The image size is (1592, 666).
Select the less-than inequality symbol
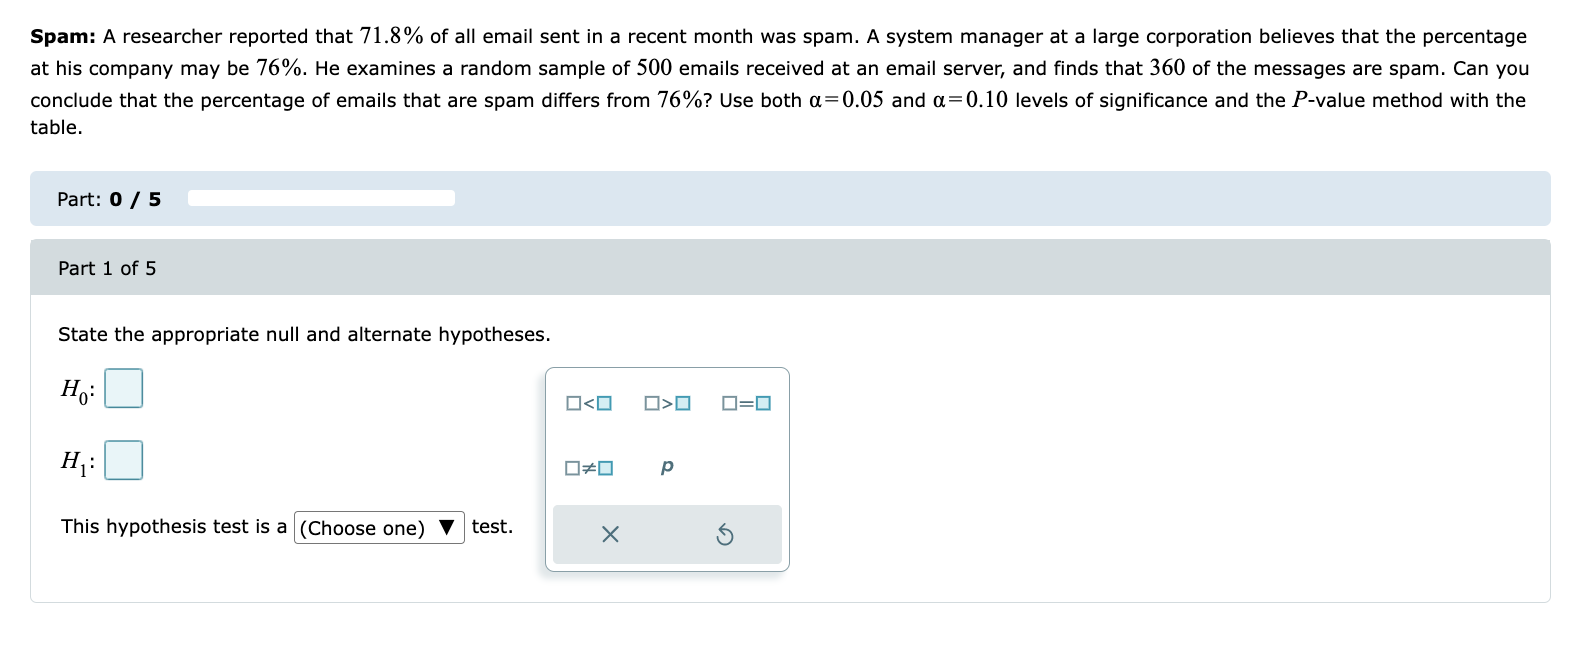coord(588,404)
